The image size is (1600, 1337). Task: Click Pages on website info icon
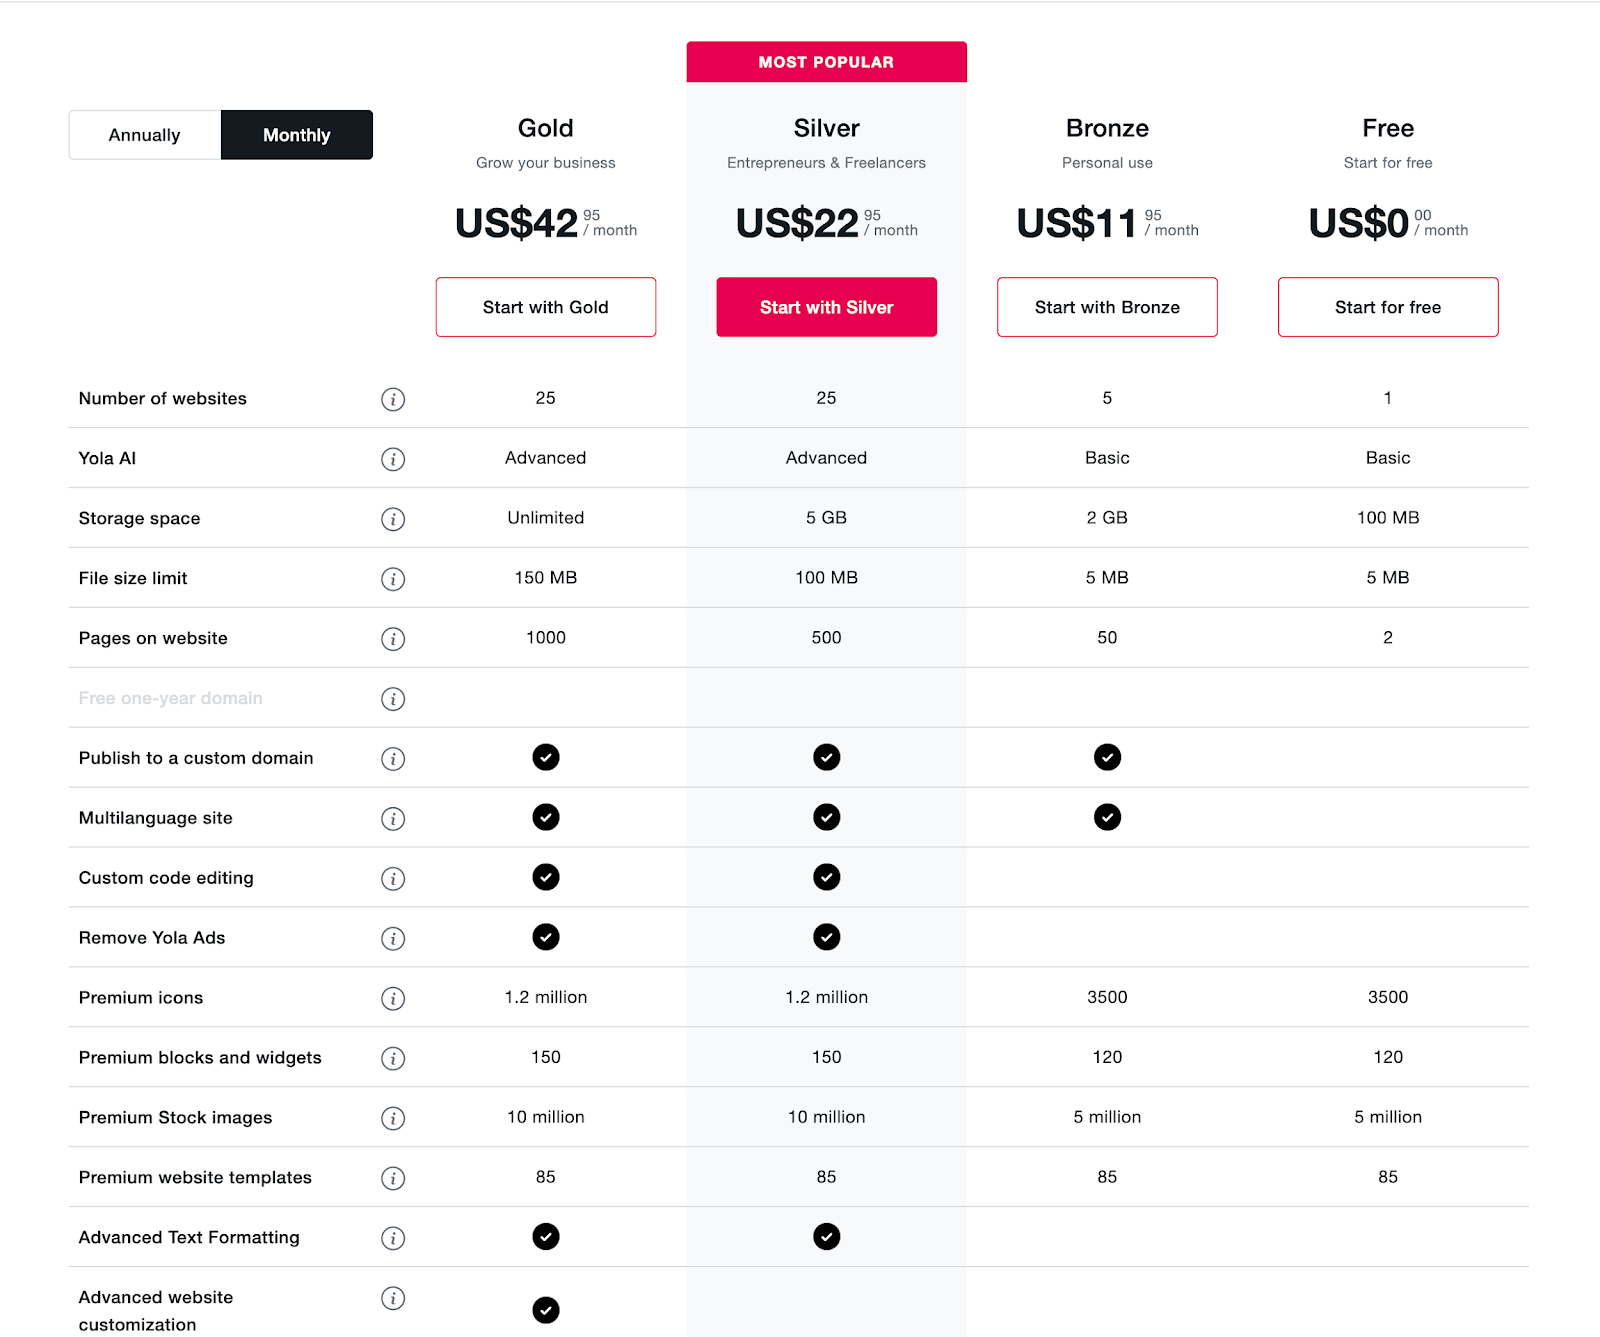pyautogui.click(x=393, y=639)
